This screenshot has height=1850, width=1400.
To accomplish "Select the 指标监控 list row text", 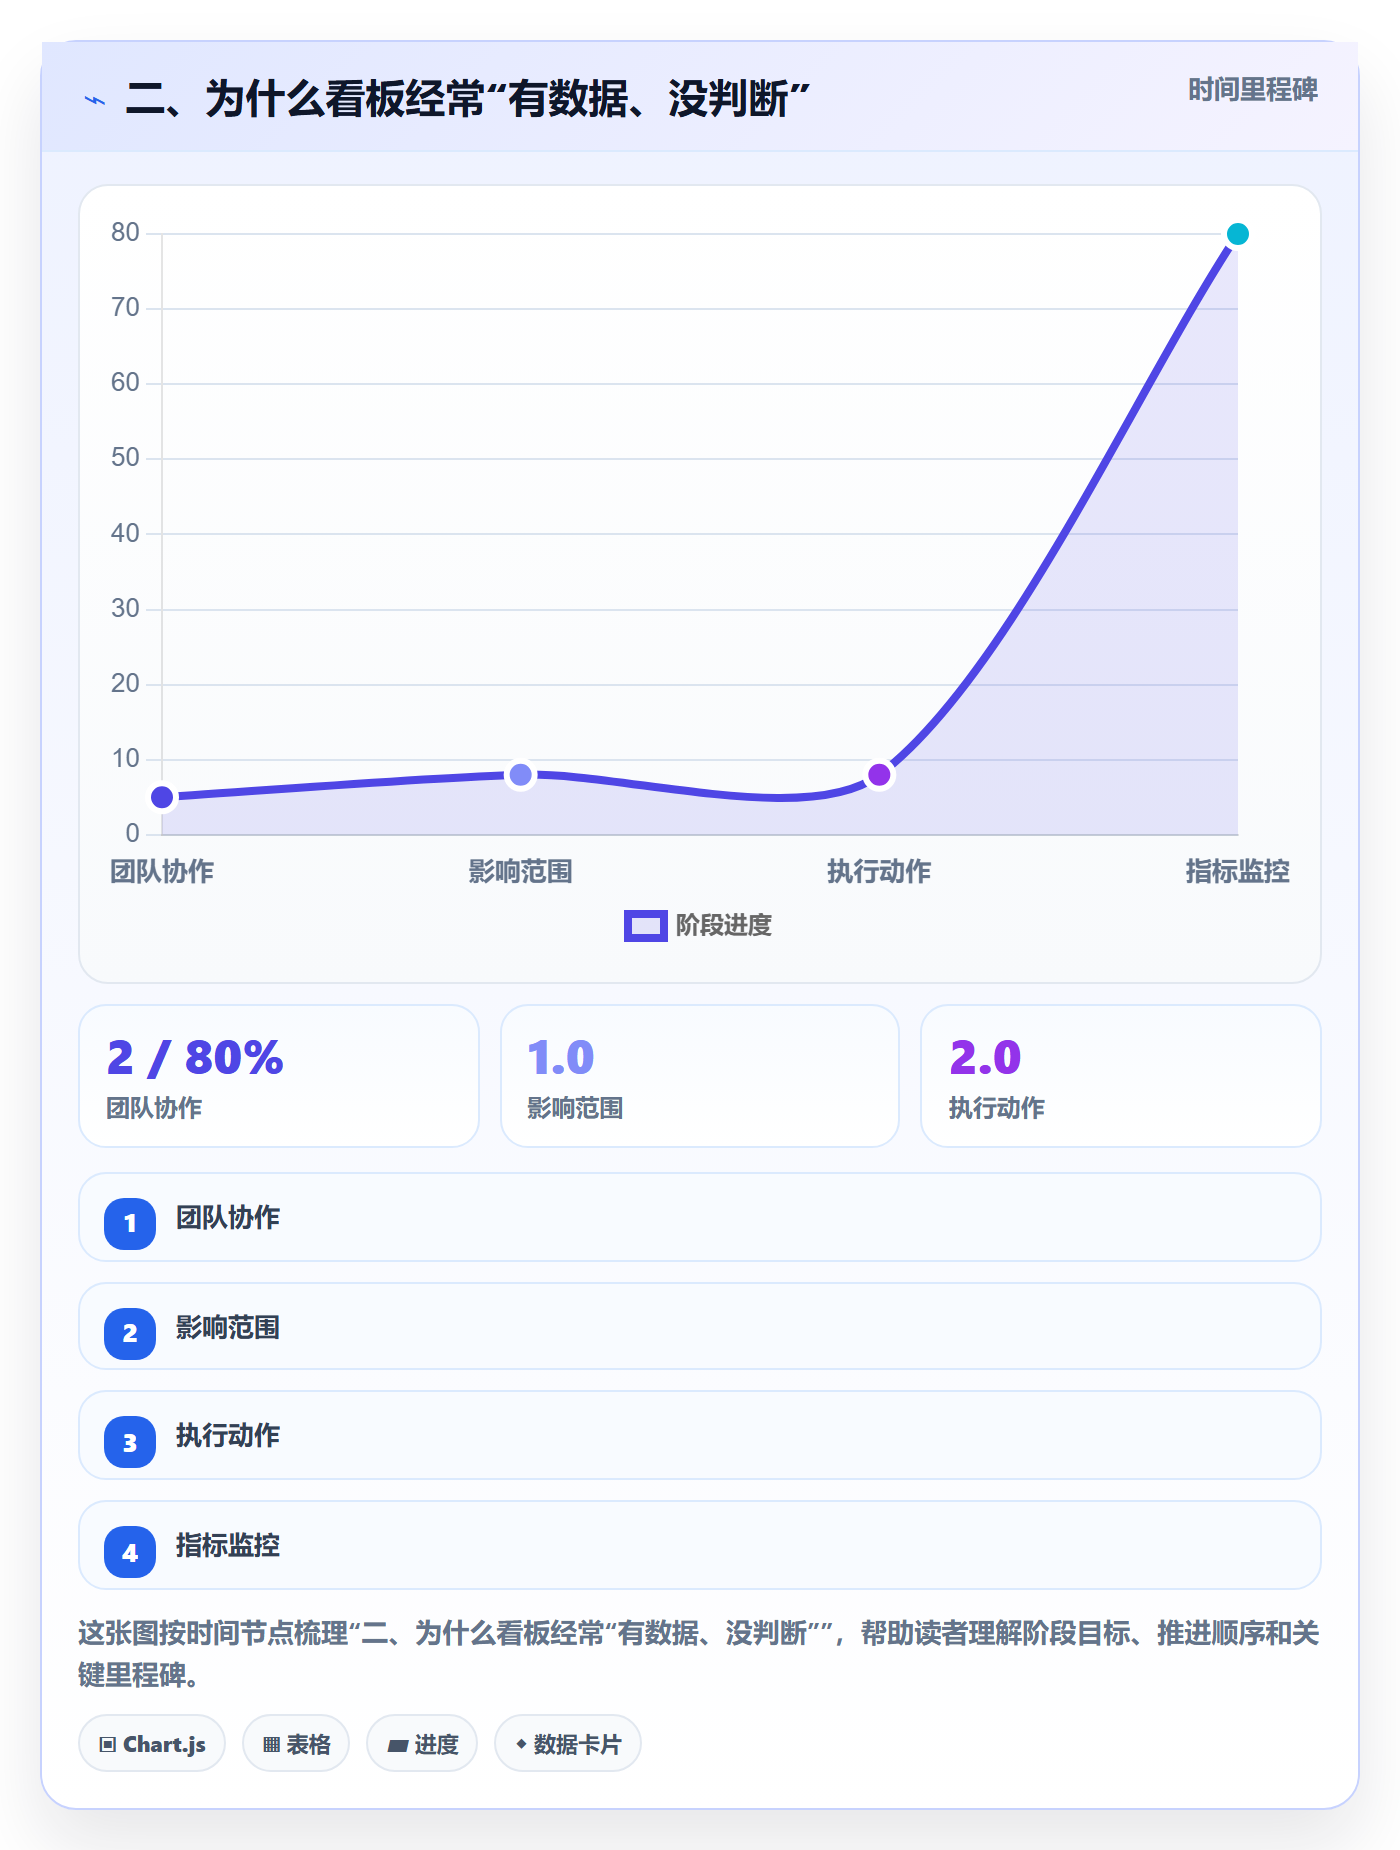I will (228, 1546).
